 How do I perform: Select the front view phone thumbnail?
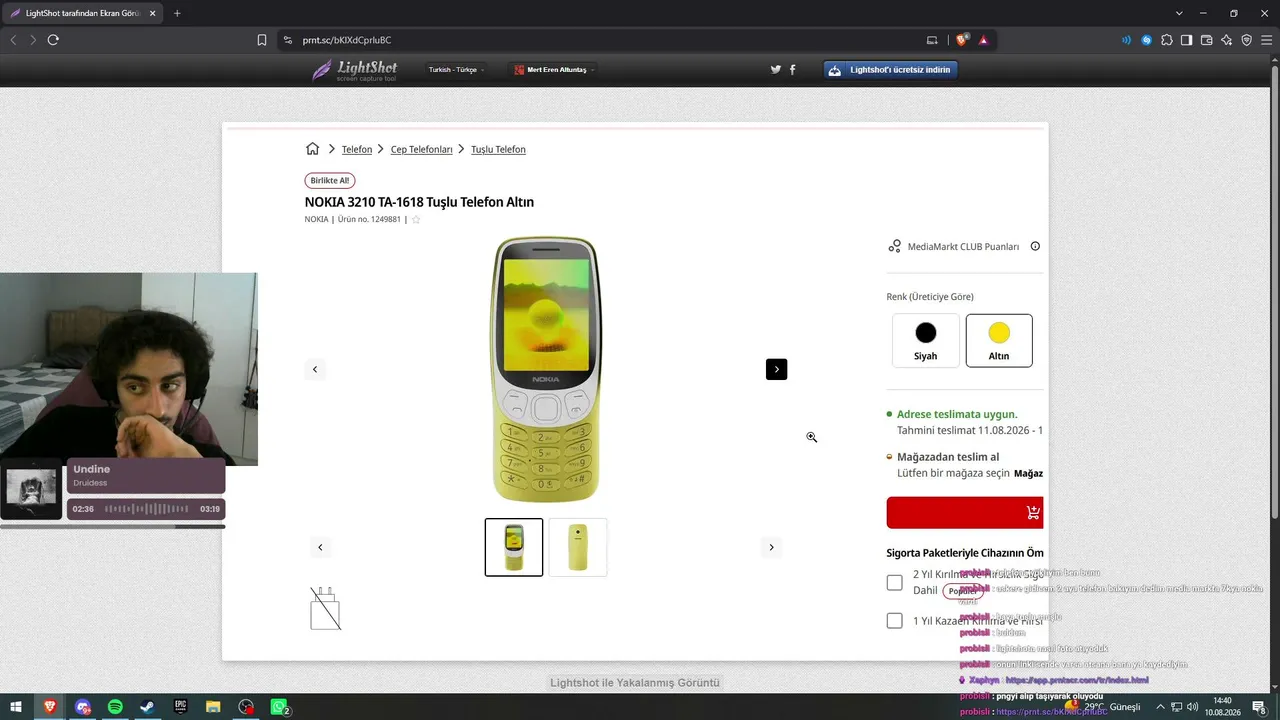[x=514, y=547]
